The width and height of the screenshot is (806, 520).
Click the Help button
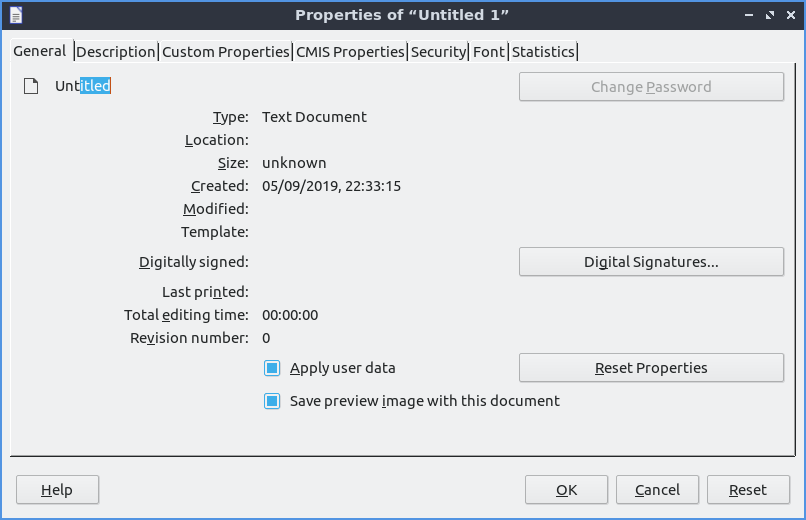coord(57,490)
